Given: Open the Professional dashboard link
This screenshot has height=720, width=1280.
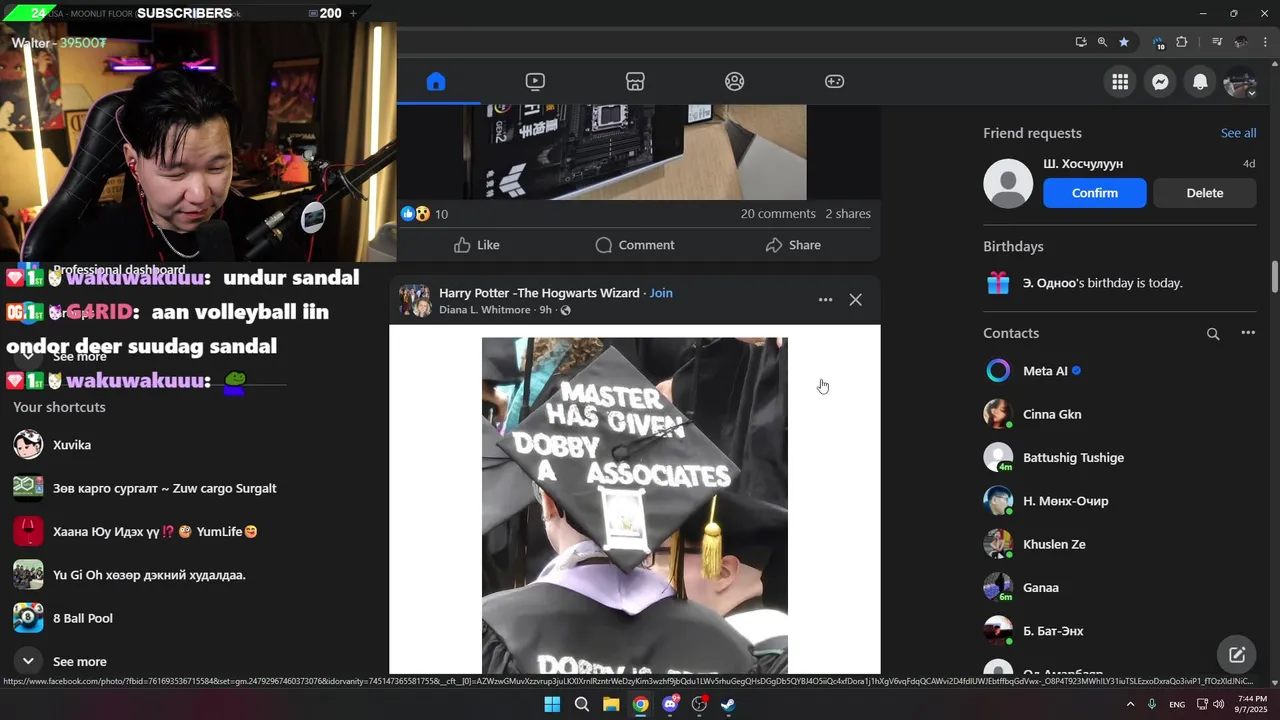Looking at the screenshot, I should [119, 270].
